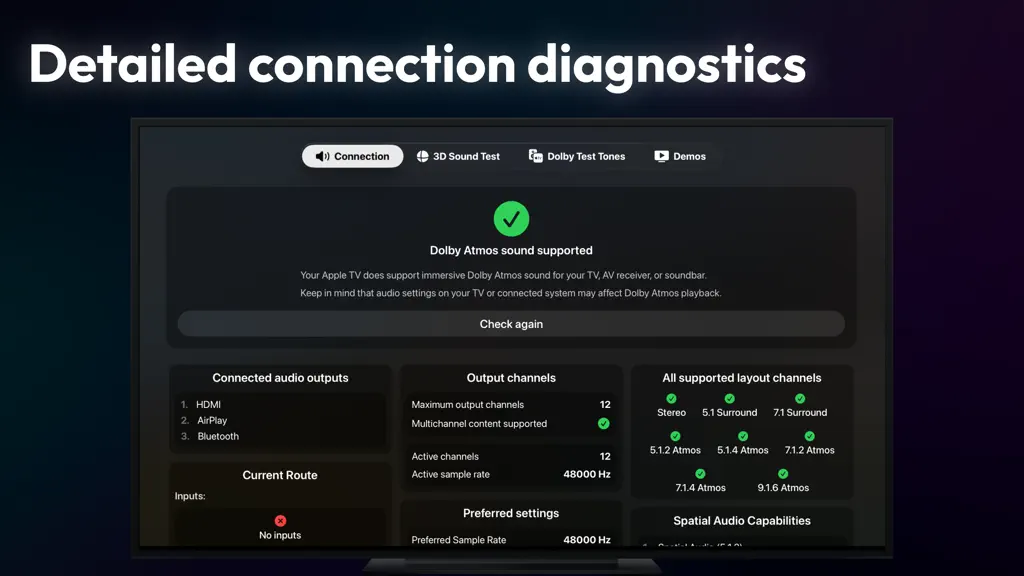The image size is (1024, 576).
Task: Click the Current Route heading
Action: 280,475
